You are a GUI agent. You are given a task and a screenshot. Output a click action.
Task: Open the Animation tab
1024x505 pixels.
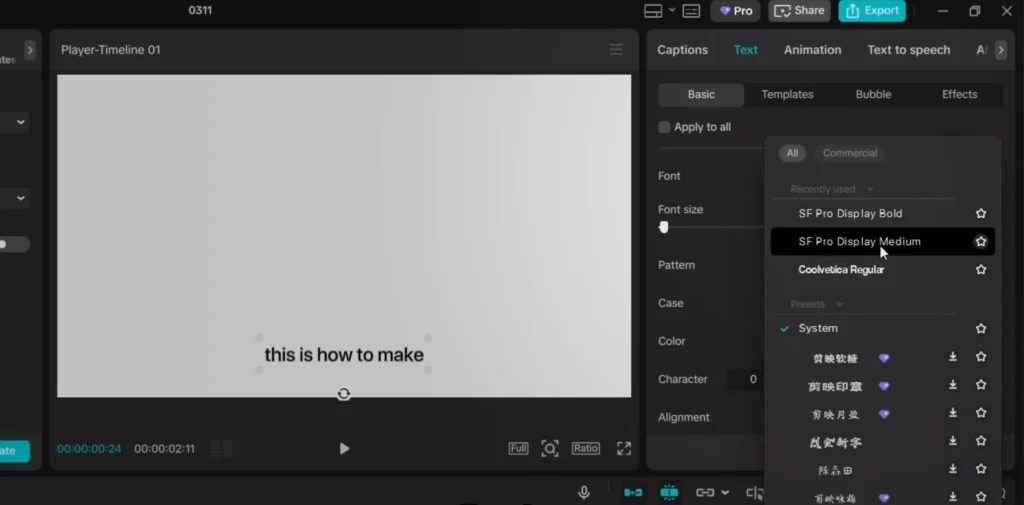[812, 50]
